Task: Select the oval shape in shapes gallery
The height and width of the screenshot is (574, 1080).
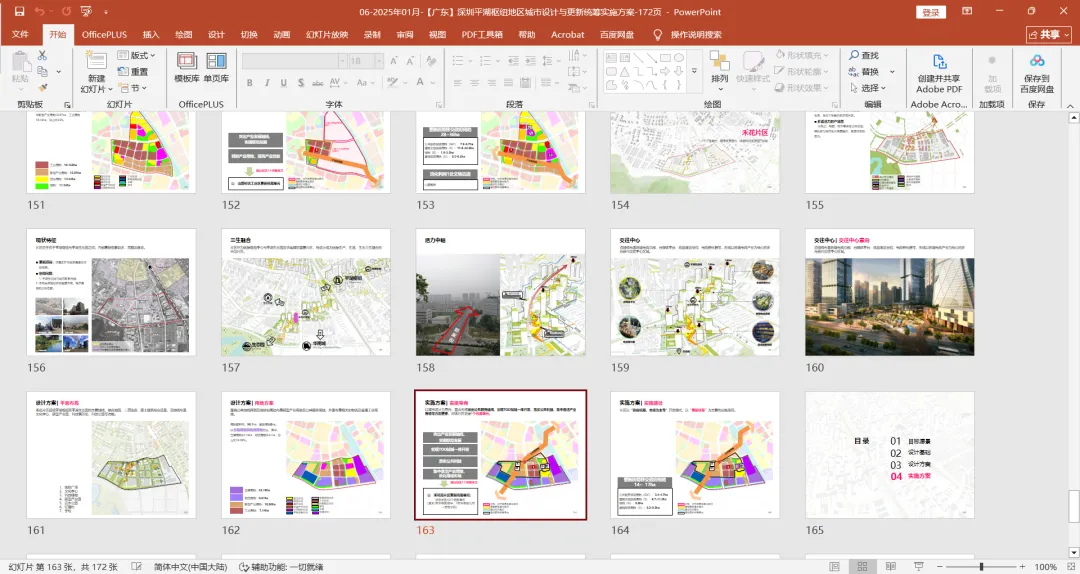Action: click(x=679, y=58)
